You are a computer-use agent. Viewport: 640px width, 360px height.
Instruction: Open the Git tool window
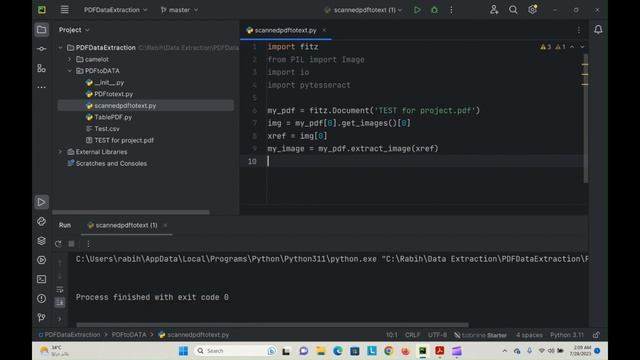point(41,317)
